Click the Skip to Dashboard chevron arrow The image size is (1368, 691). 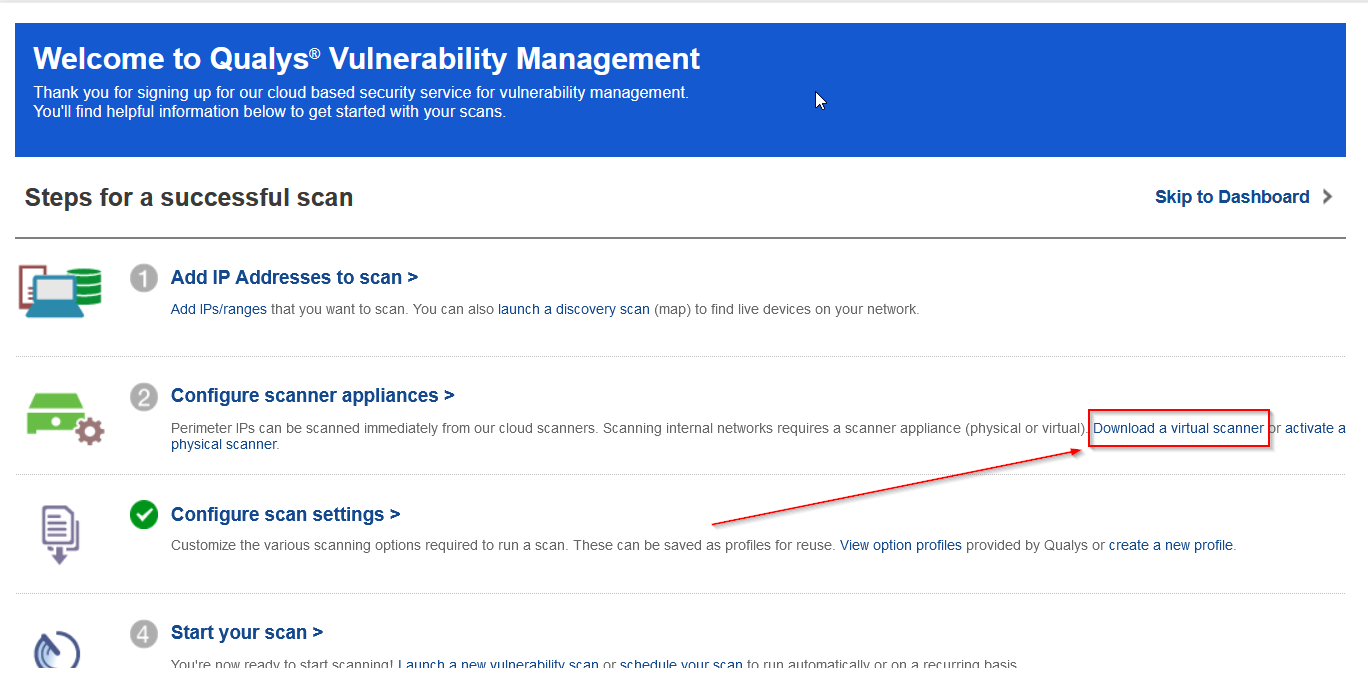coord(1328,197)
